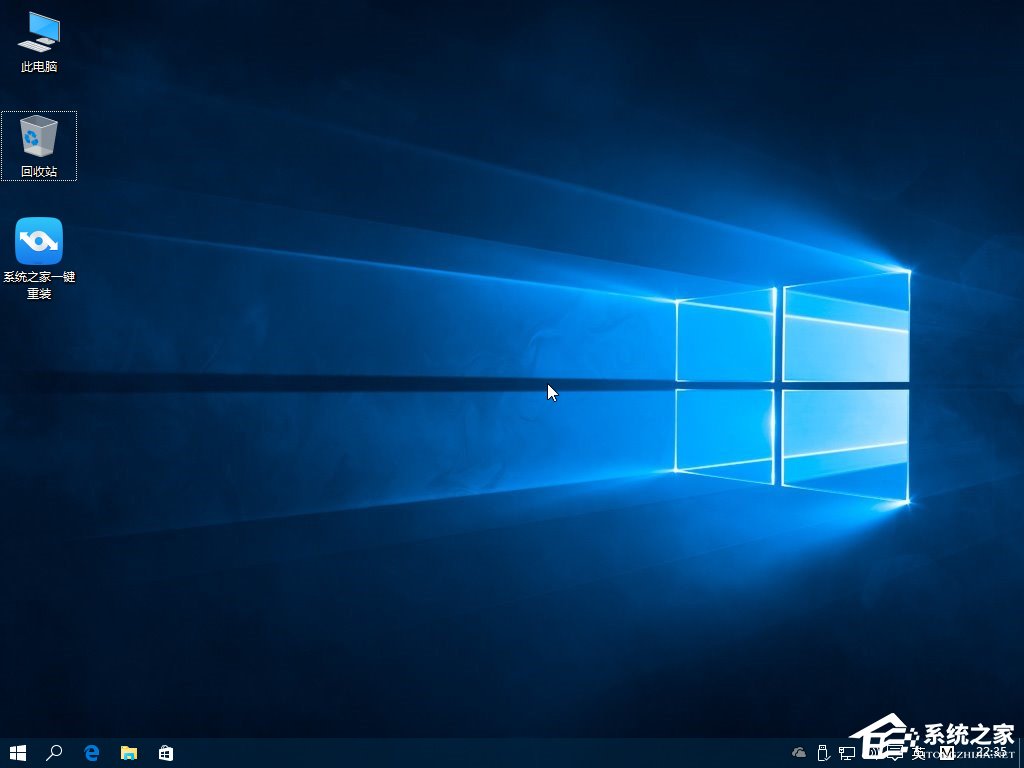Open Microsoft Store from the taskbar
The height and width of the screenshot is (768, 1024).
coord(165,753)
